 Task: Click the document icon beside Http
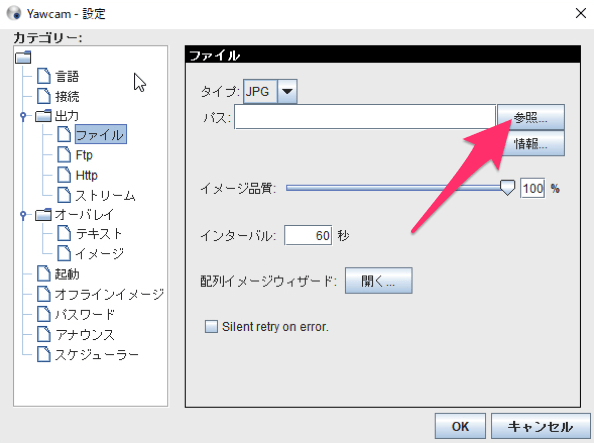(64, 175)
